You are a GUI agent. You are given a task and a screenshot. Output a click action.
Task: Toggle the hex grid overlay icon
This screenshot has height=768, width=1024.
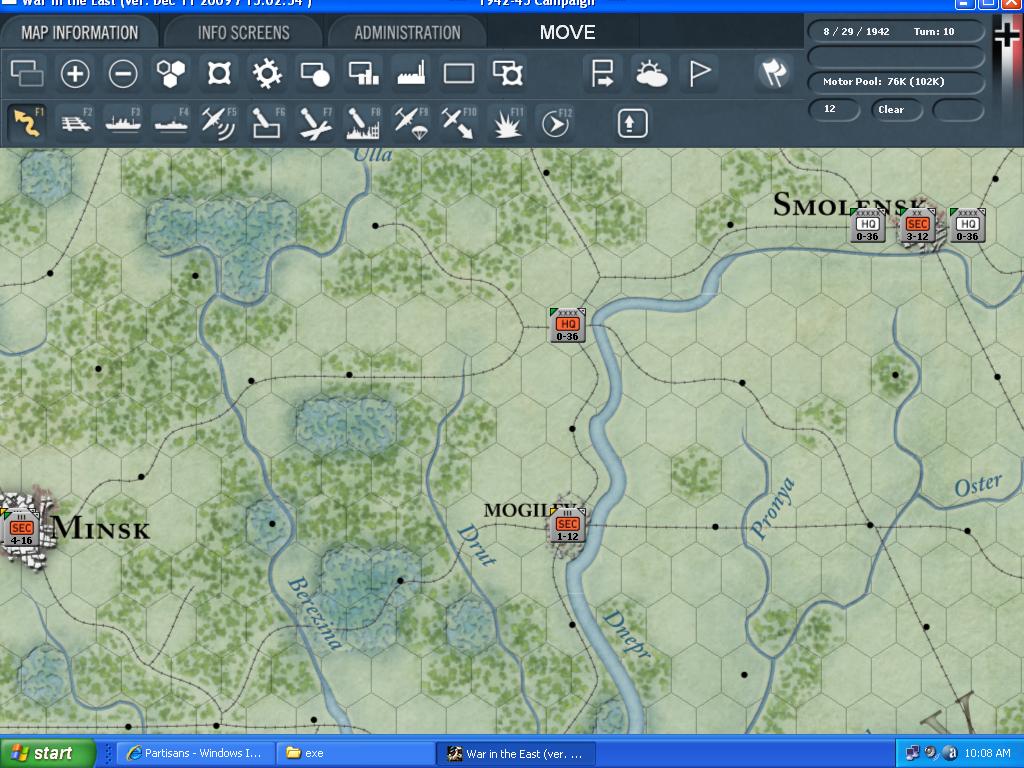click(x=170, y=73)
